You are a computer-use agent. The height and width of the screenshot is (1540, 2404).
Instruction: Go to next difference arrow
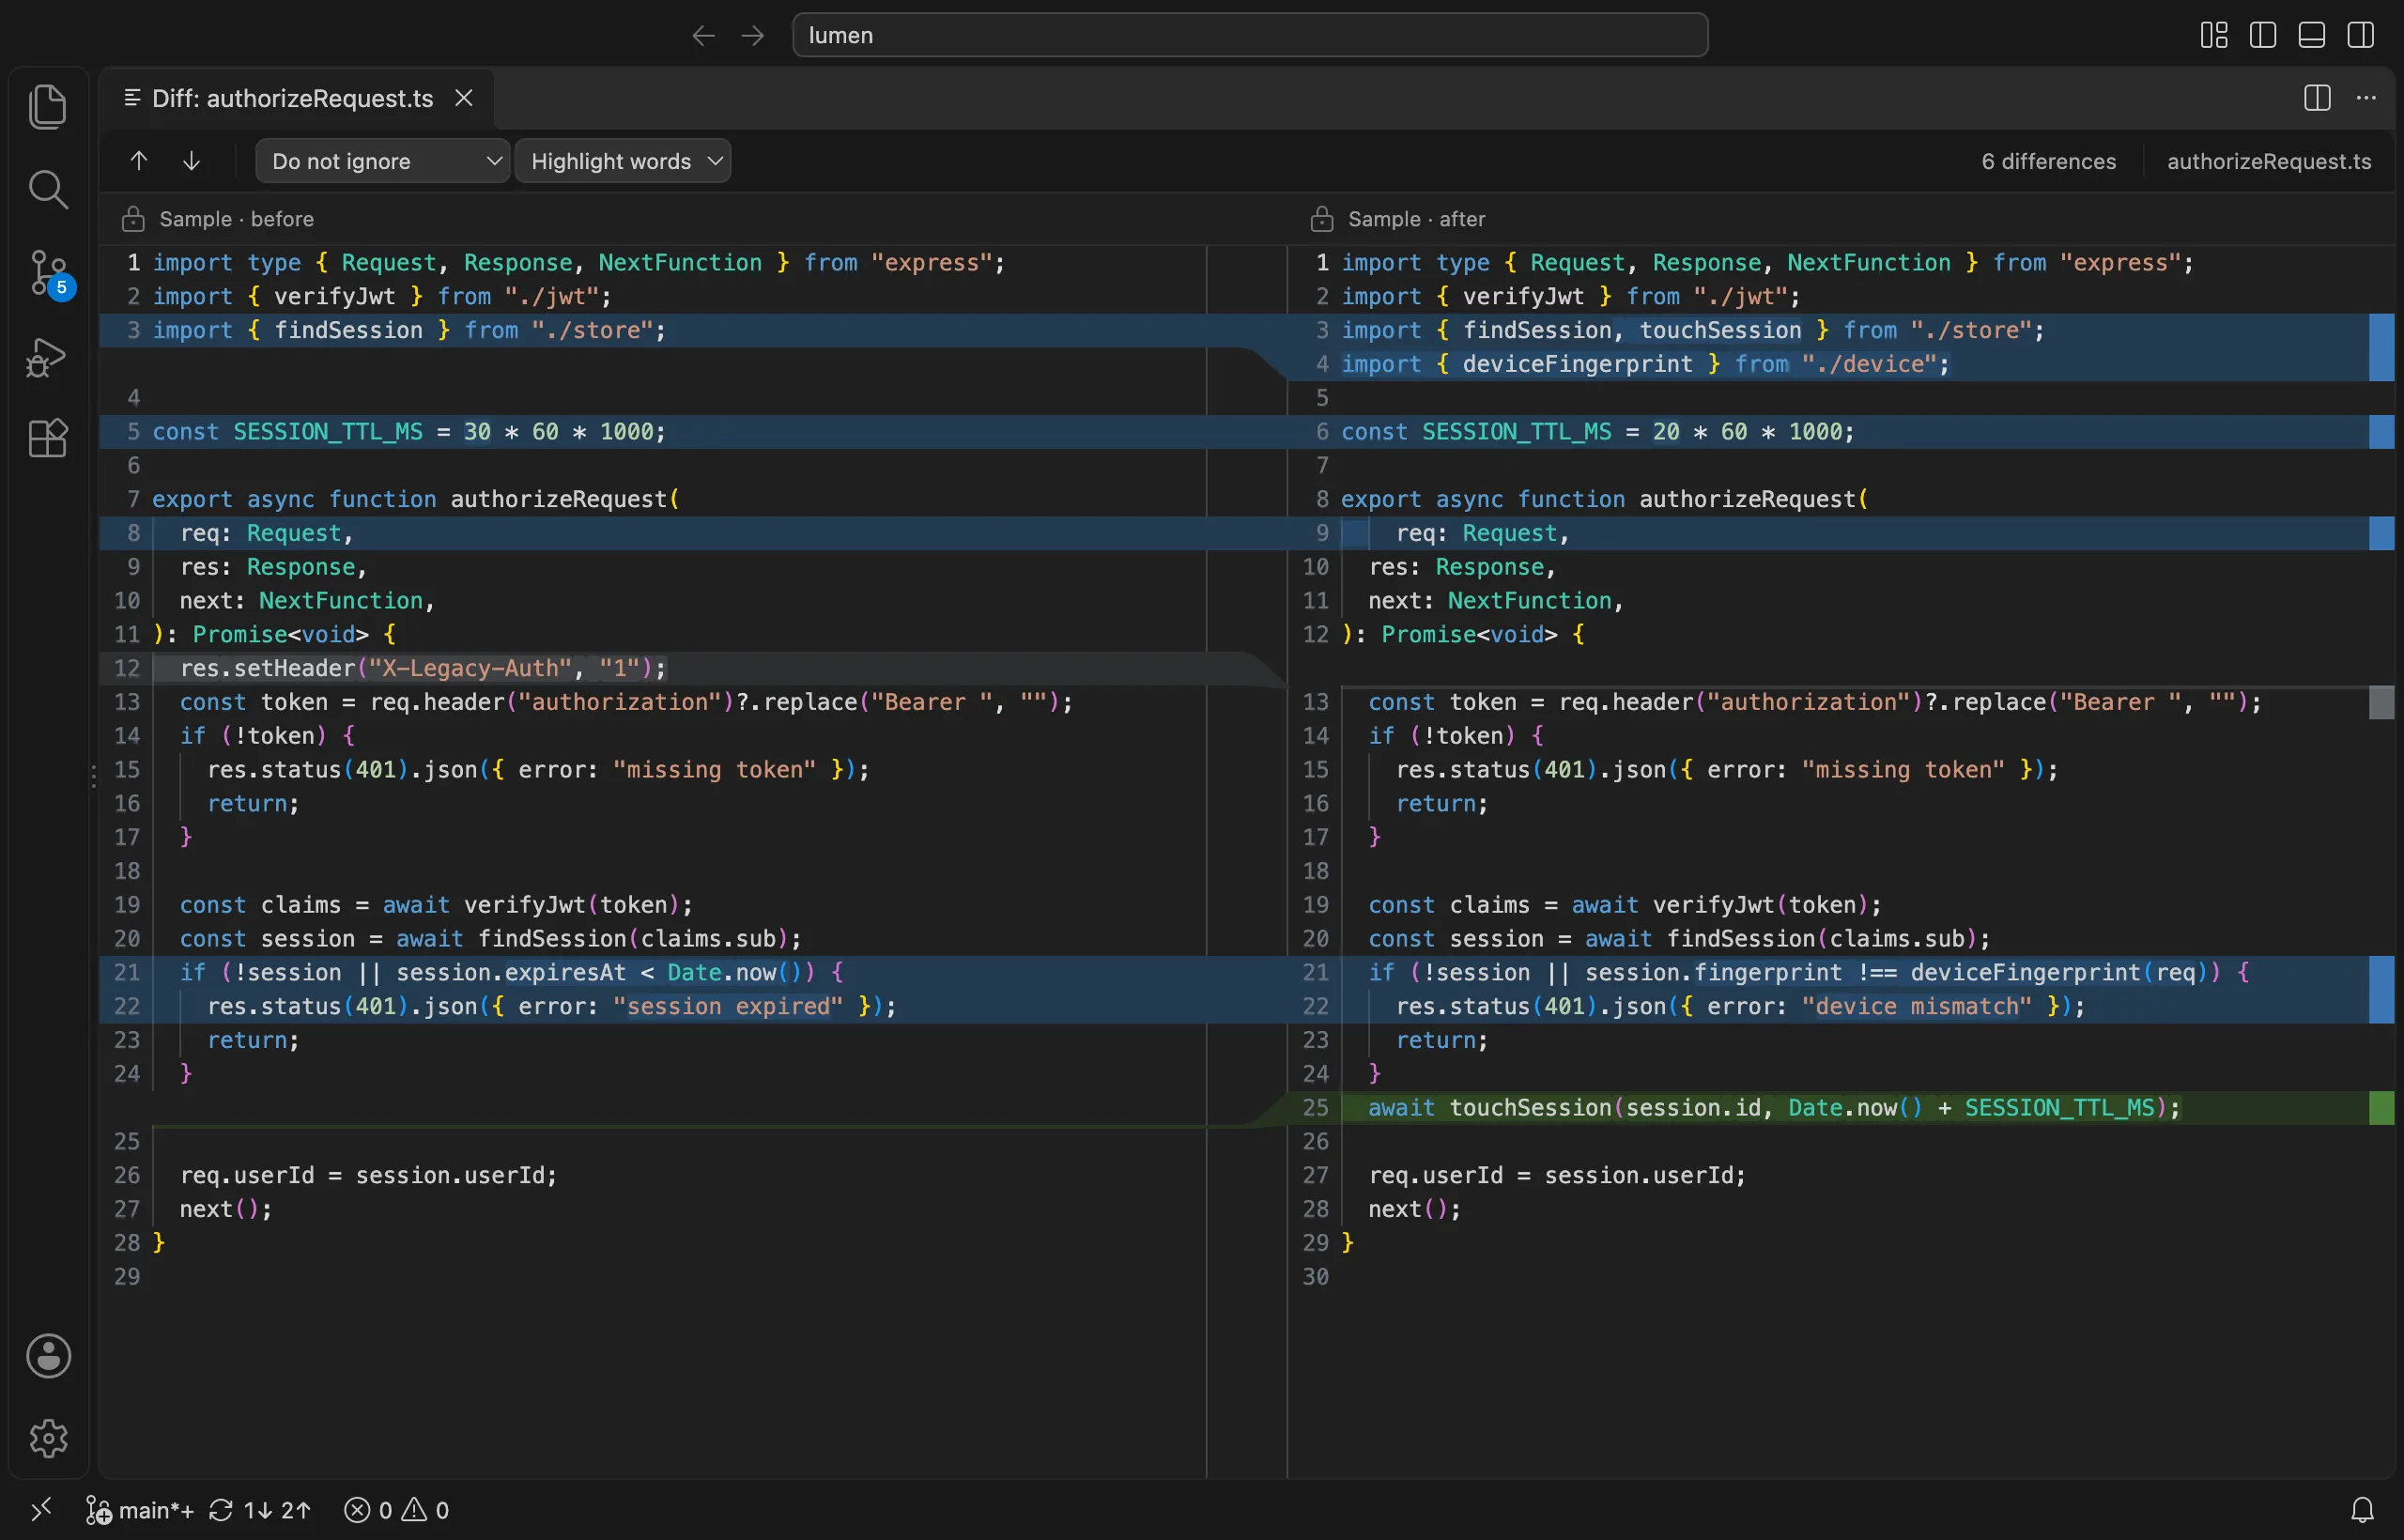coord(191,161)
